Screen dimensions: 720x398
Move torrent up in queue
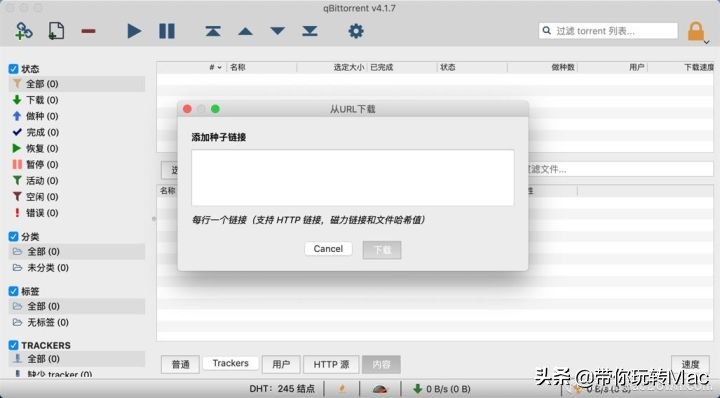(245, 31)
